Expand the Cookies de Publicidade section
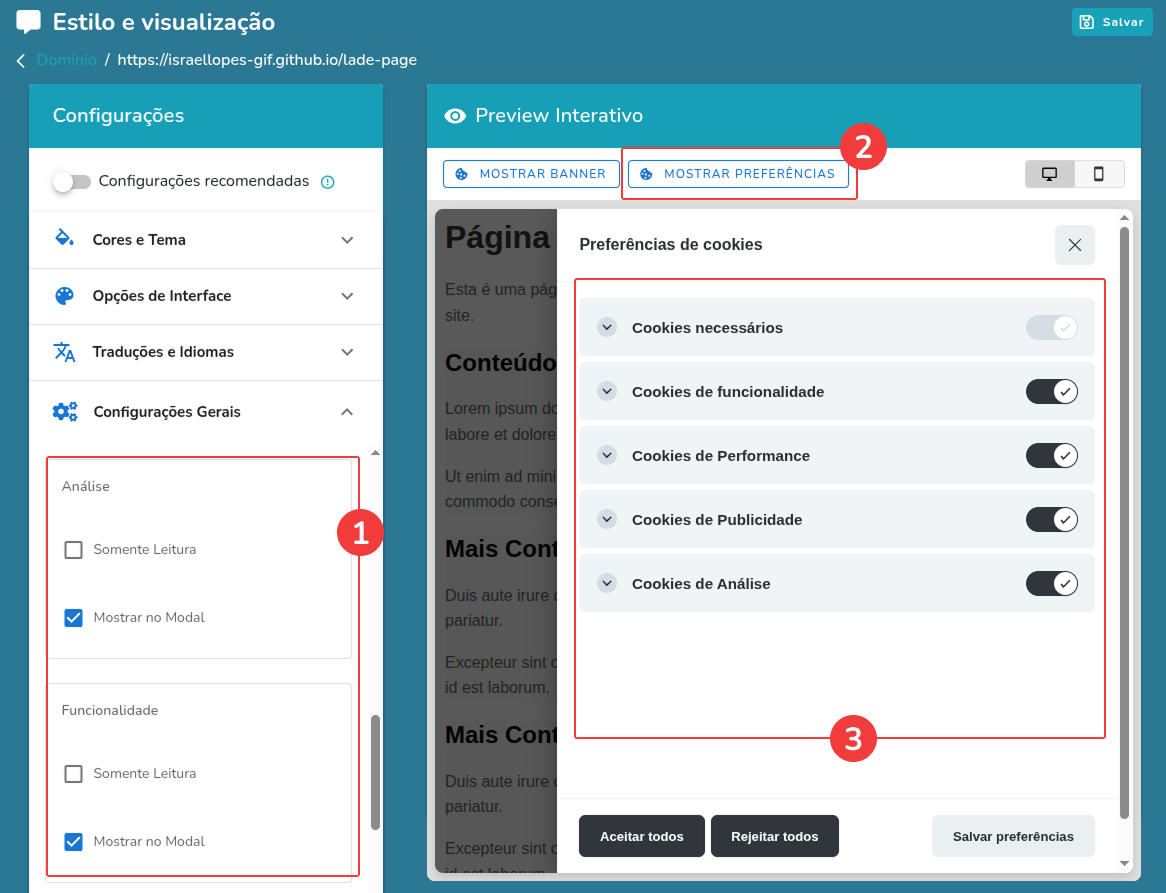The height and width of the screenshot is (893, 1166). [x=606, y=519]
